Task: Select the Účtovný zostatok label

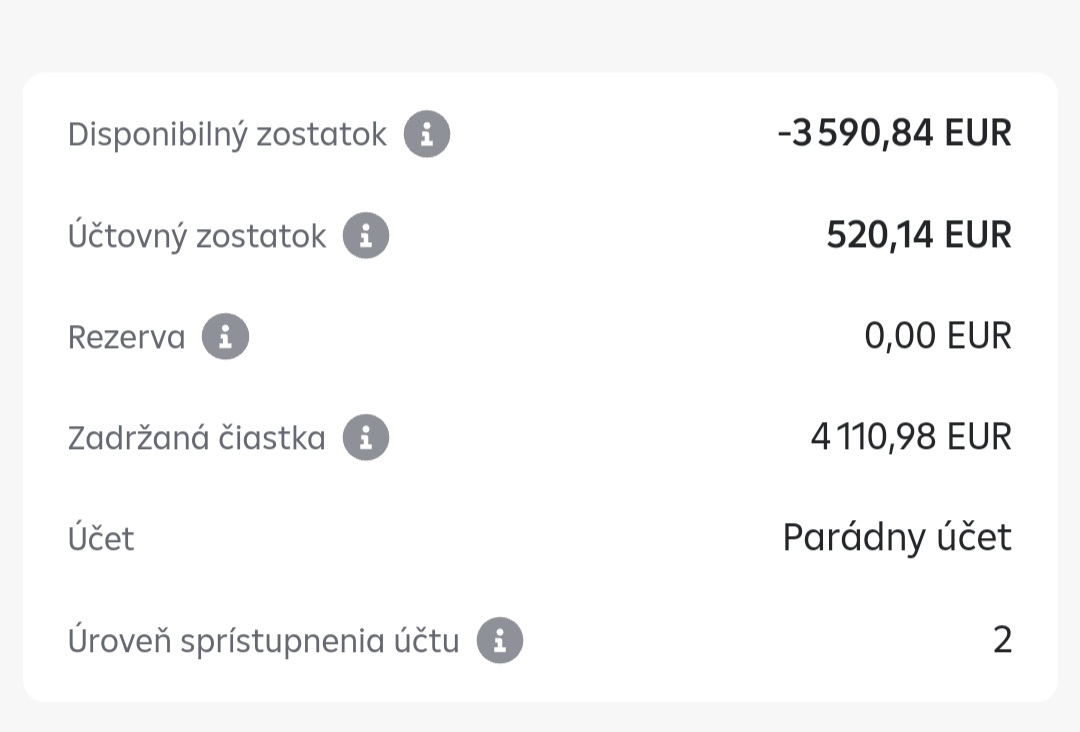Action: pyautogui.click(x=197, y=236)
